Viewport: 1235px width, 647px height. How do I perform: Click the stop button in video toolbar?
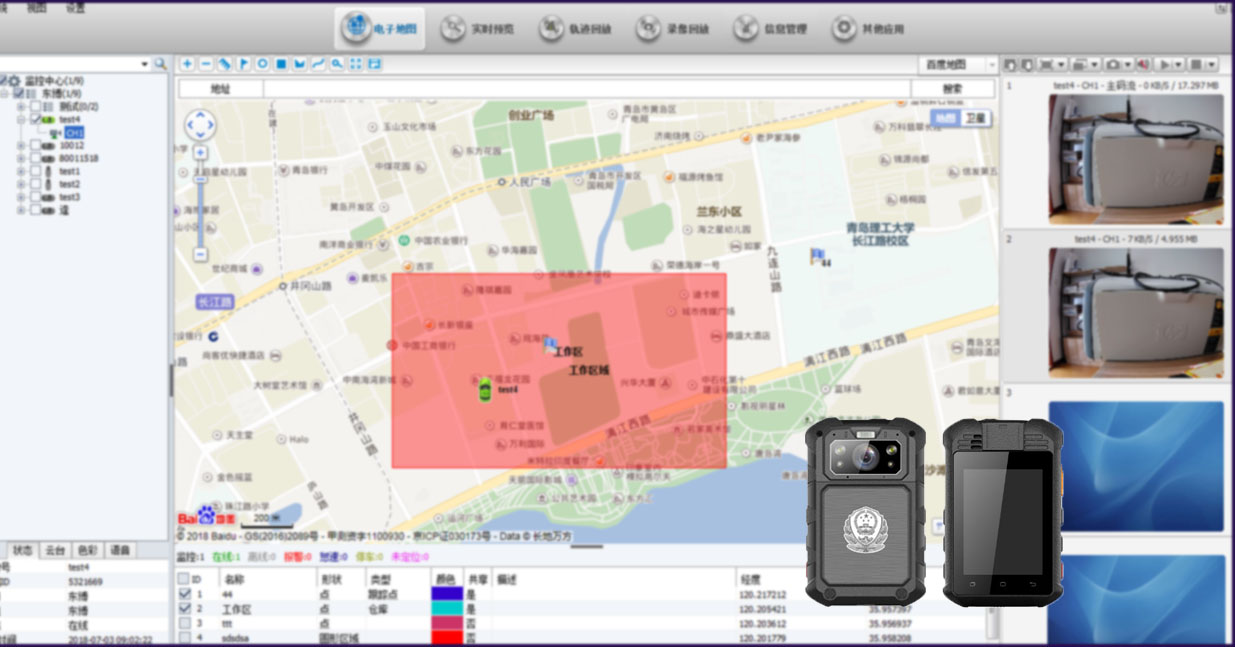(1196, 64)
